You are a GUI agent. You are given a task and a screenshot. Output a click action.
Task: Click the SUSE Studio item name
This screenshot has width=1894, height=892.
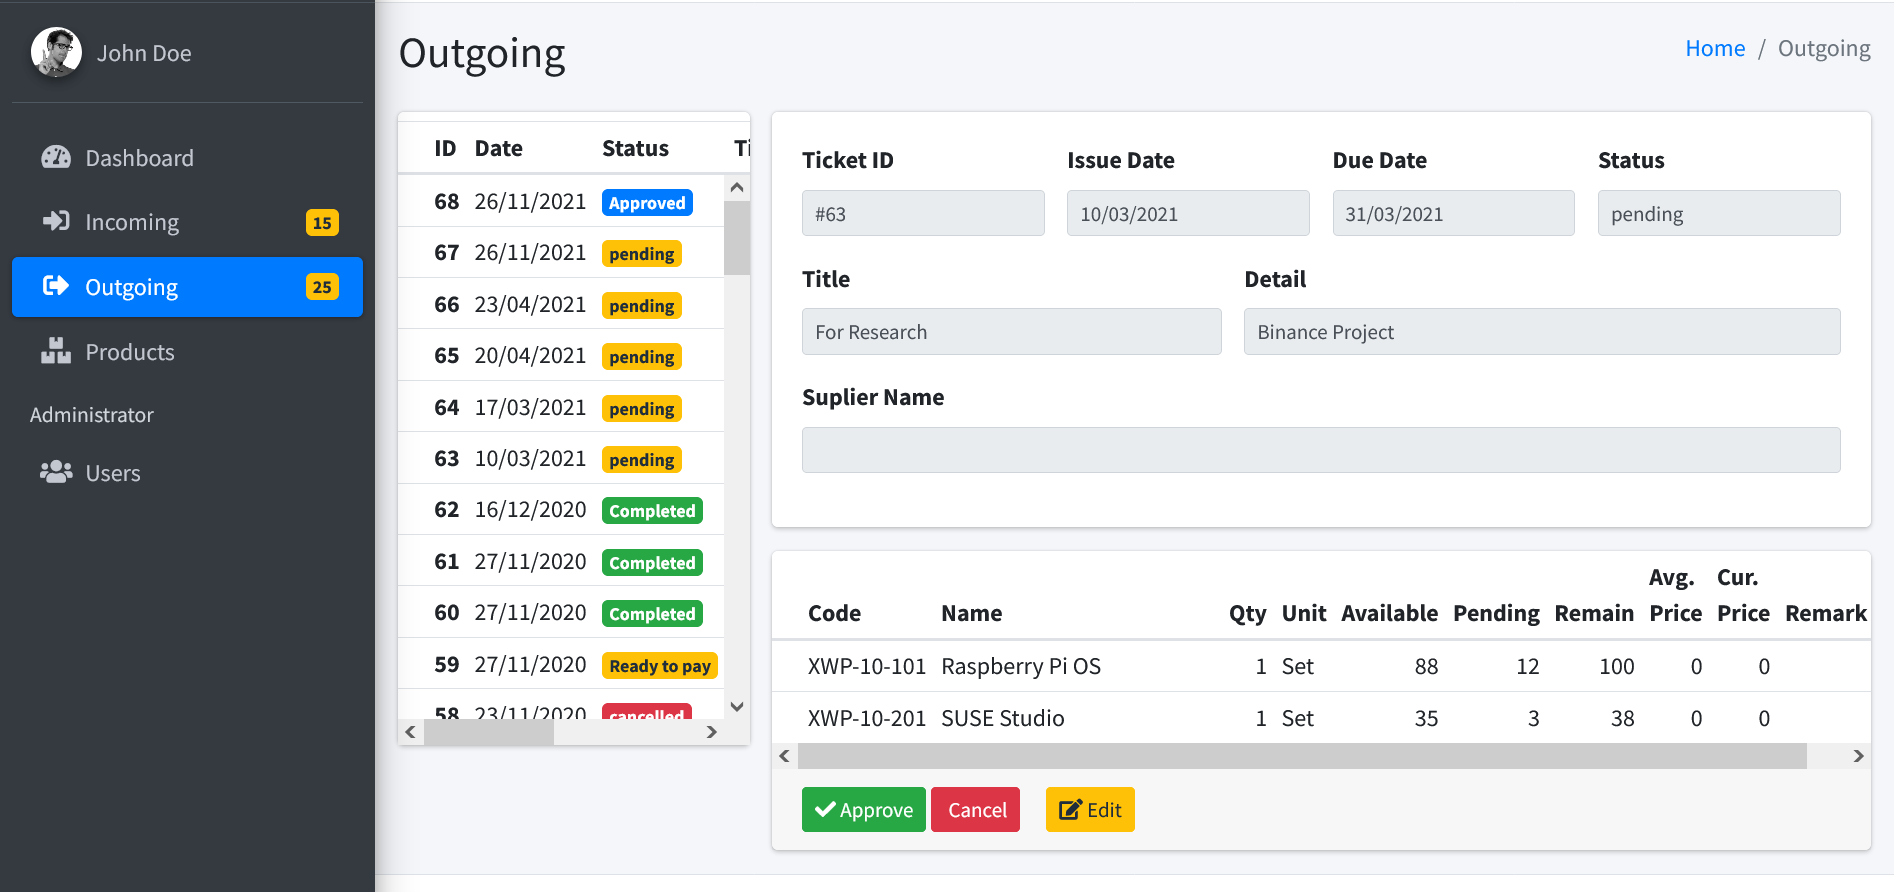(1003, 718)
